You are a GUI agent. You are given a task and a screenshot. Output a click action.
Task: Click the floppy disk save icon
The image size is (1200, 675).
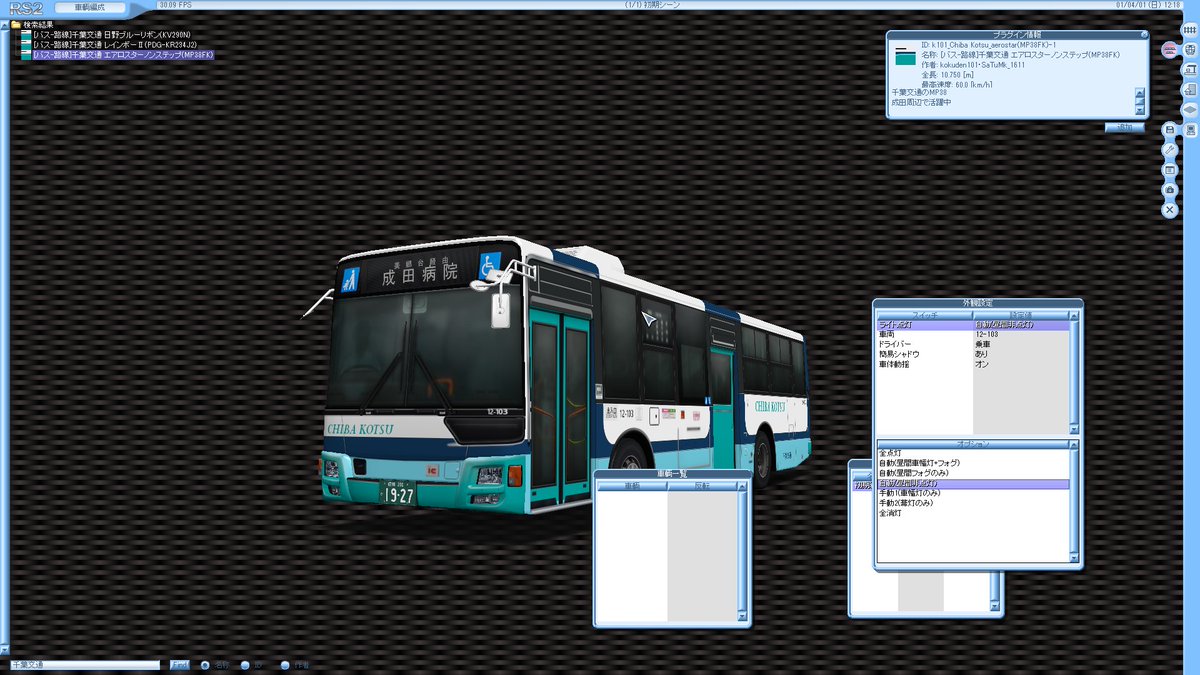point(1169,130)
